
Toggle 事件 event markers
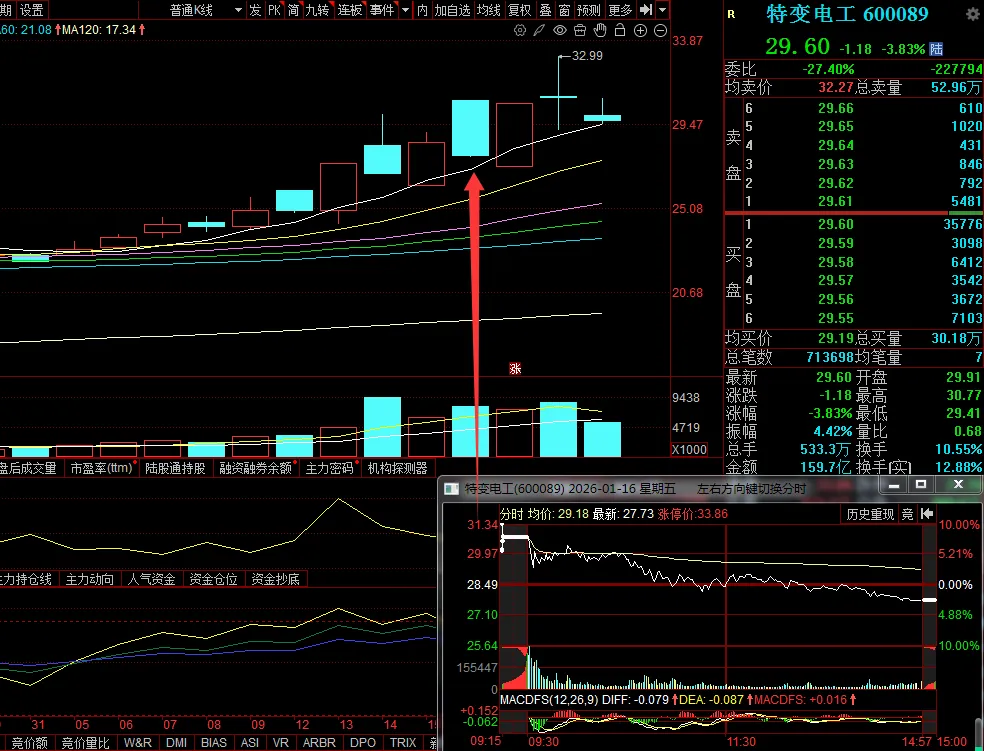click(382, 9)
